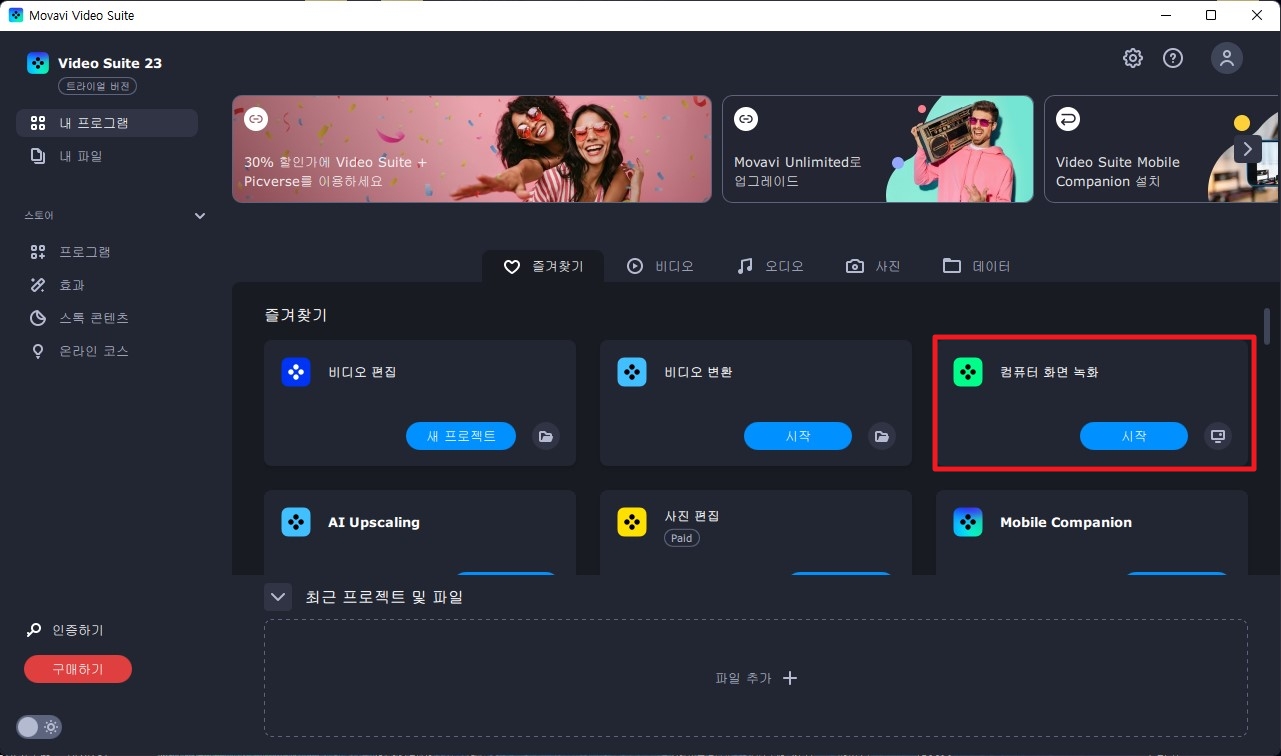Open the Movavi Unlimited upgrade banner

click(x=878, y=149)
